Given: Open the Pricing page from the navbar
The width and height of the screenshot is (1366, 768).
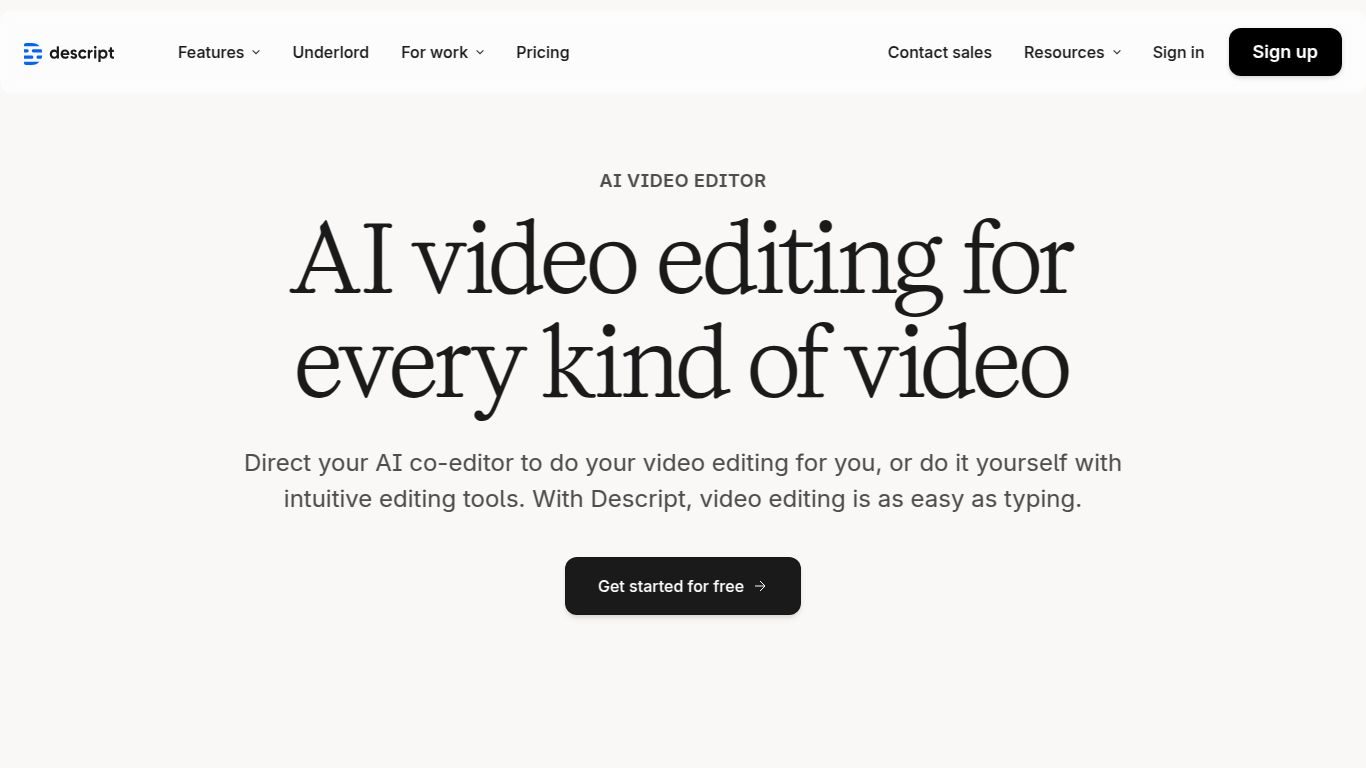Looking at the screenshot, I should tap(542, 52).
